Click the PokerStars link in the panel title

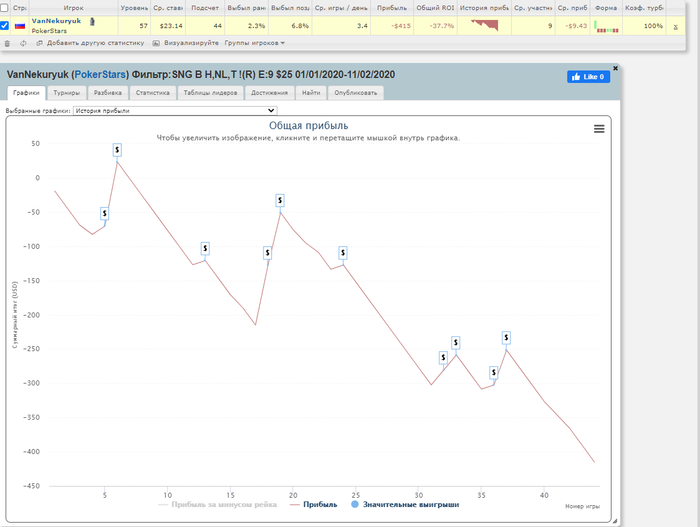100,75
